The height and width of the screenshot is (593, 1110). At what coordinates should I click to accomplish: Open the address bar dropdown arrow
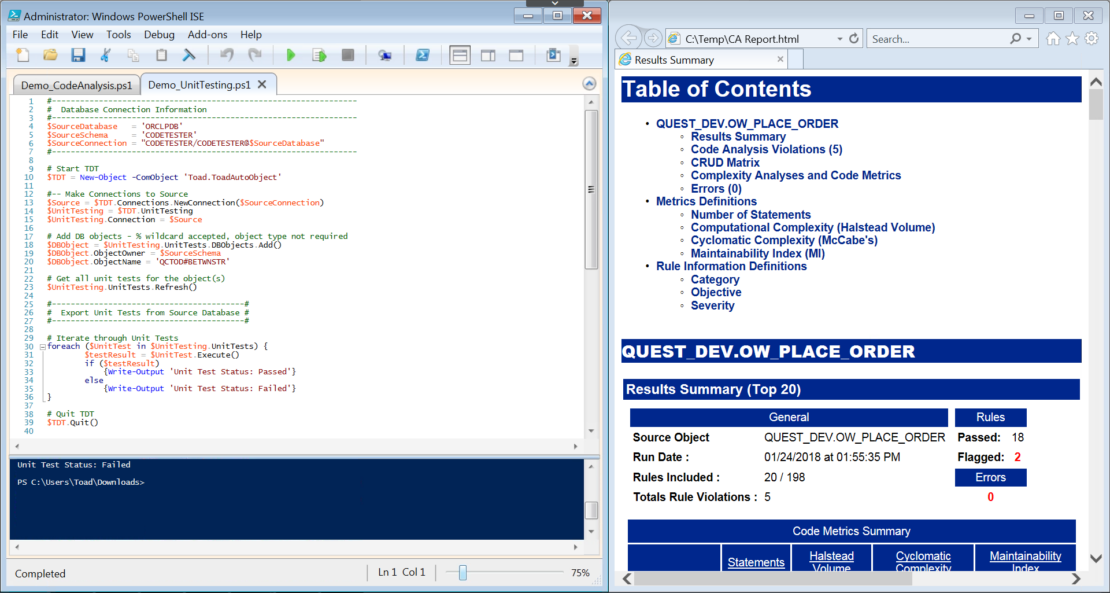click(x=838, y=38)
